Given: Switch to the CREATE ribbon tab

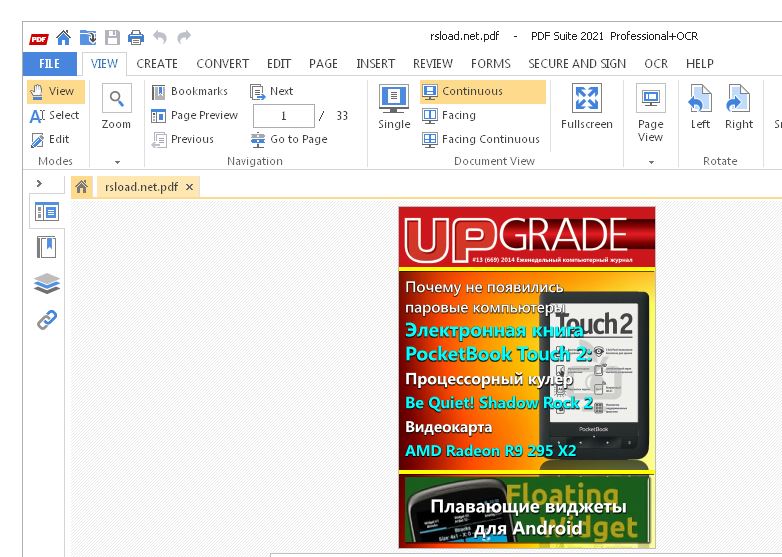Looking at the screenshot, I should pyautogui.click(x=157, y=64).
